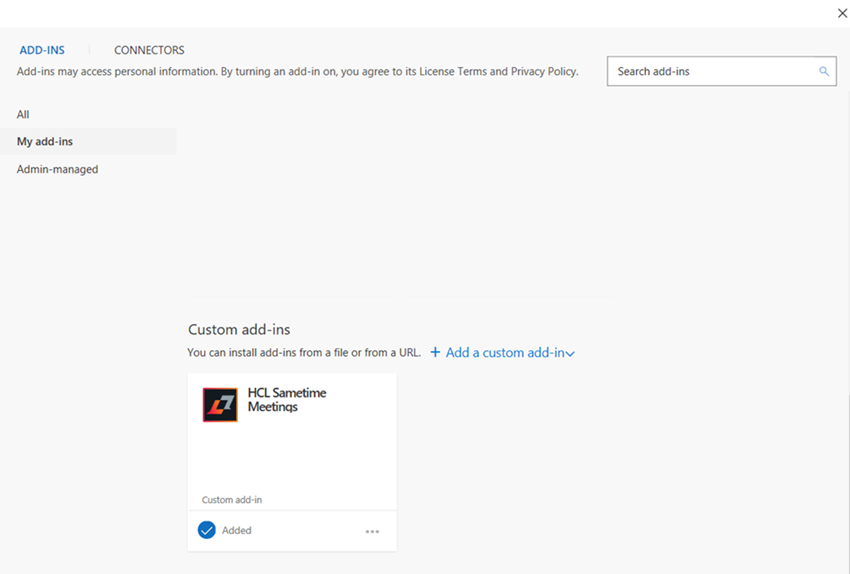Click the blue Added checkmark icon
The width and height of the screenshot is (850, 574).
pos(207,530)
